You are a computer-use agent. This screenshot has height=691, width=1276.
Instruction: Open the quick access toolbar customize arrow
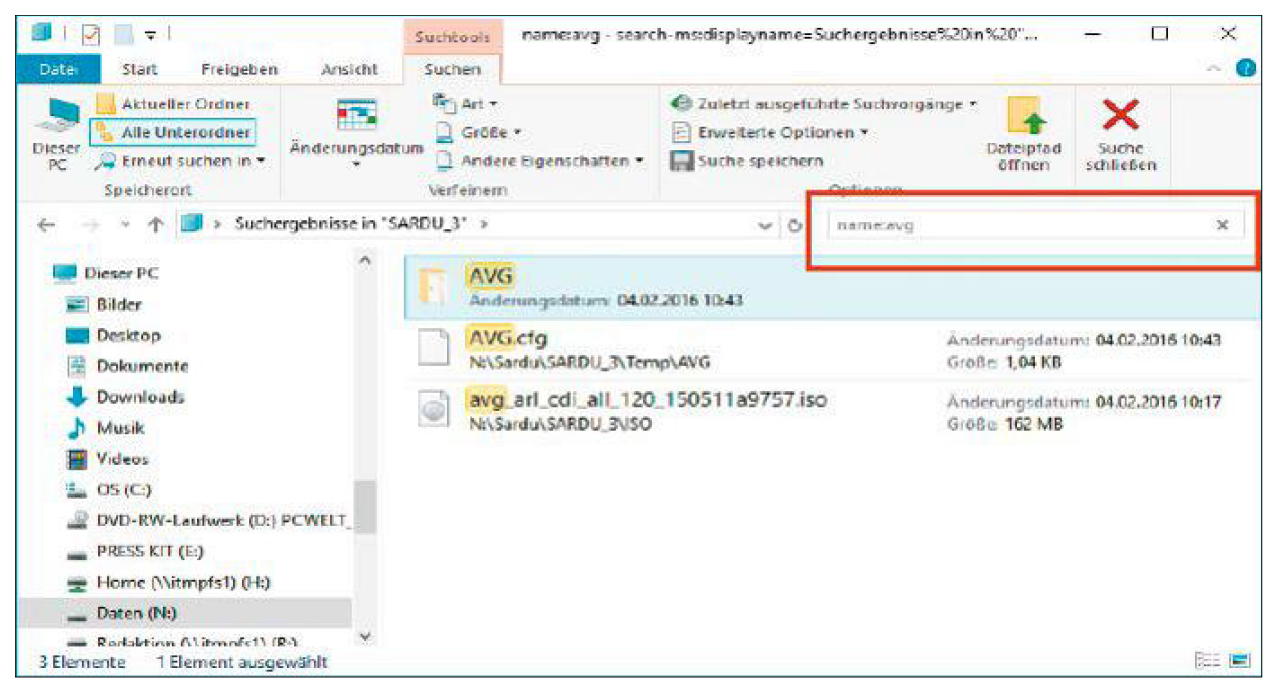[x=153, y=35]
